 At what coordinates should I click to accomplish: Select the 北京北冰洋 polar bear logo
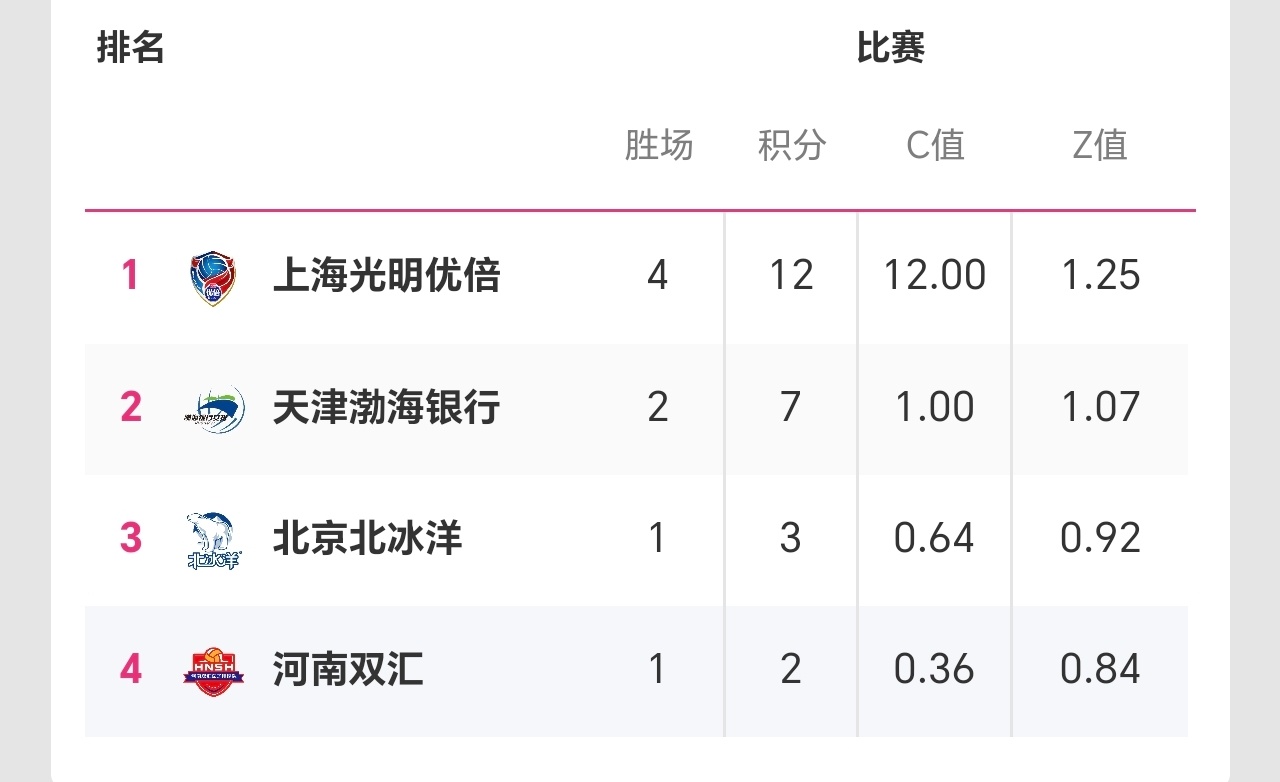[214, 540]
